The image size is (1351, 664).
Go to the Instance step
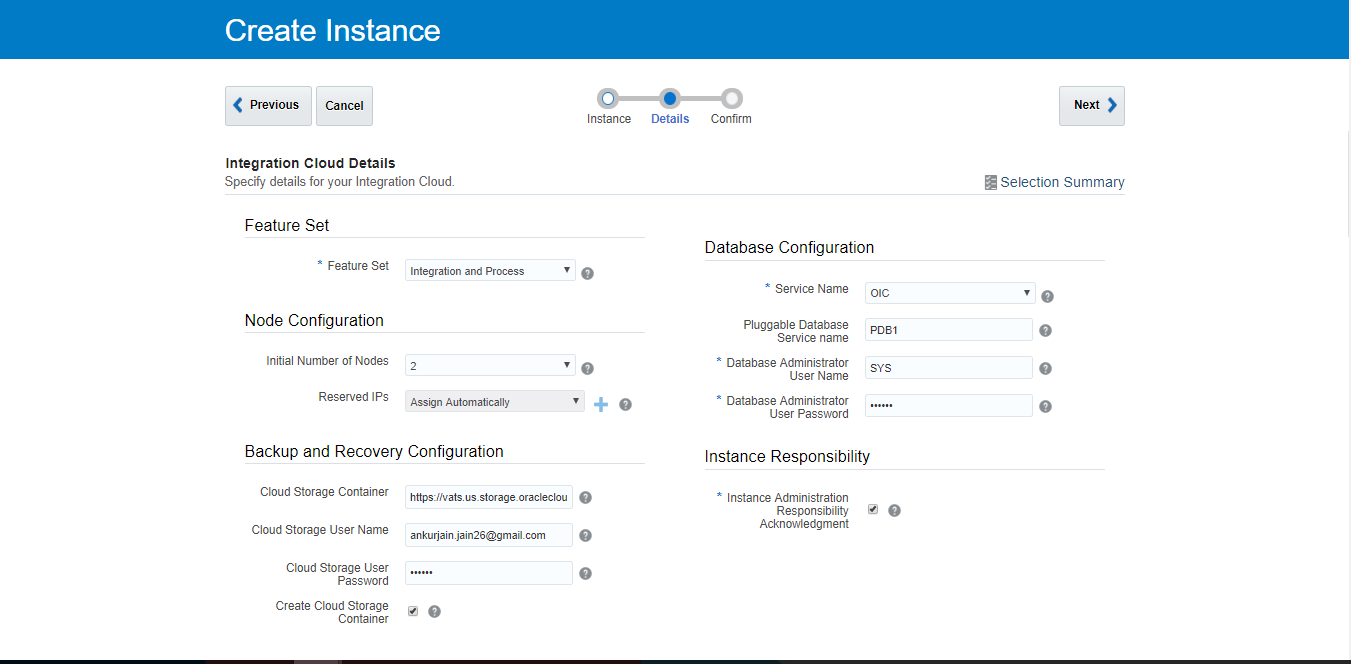[x=609, y=99]
